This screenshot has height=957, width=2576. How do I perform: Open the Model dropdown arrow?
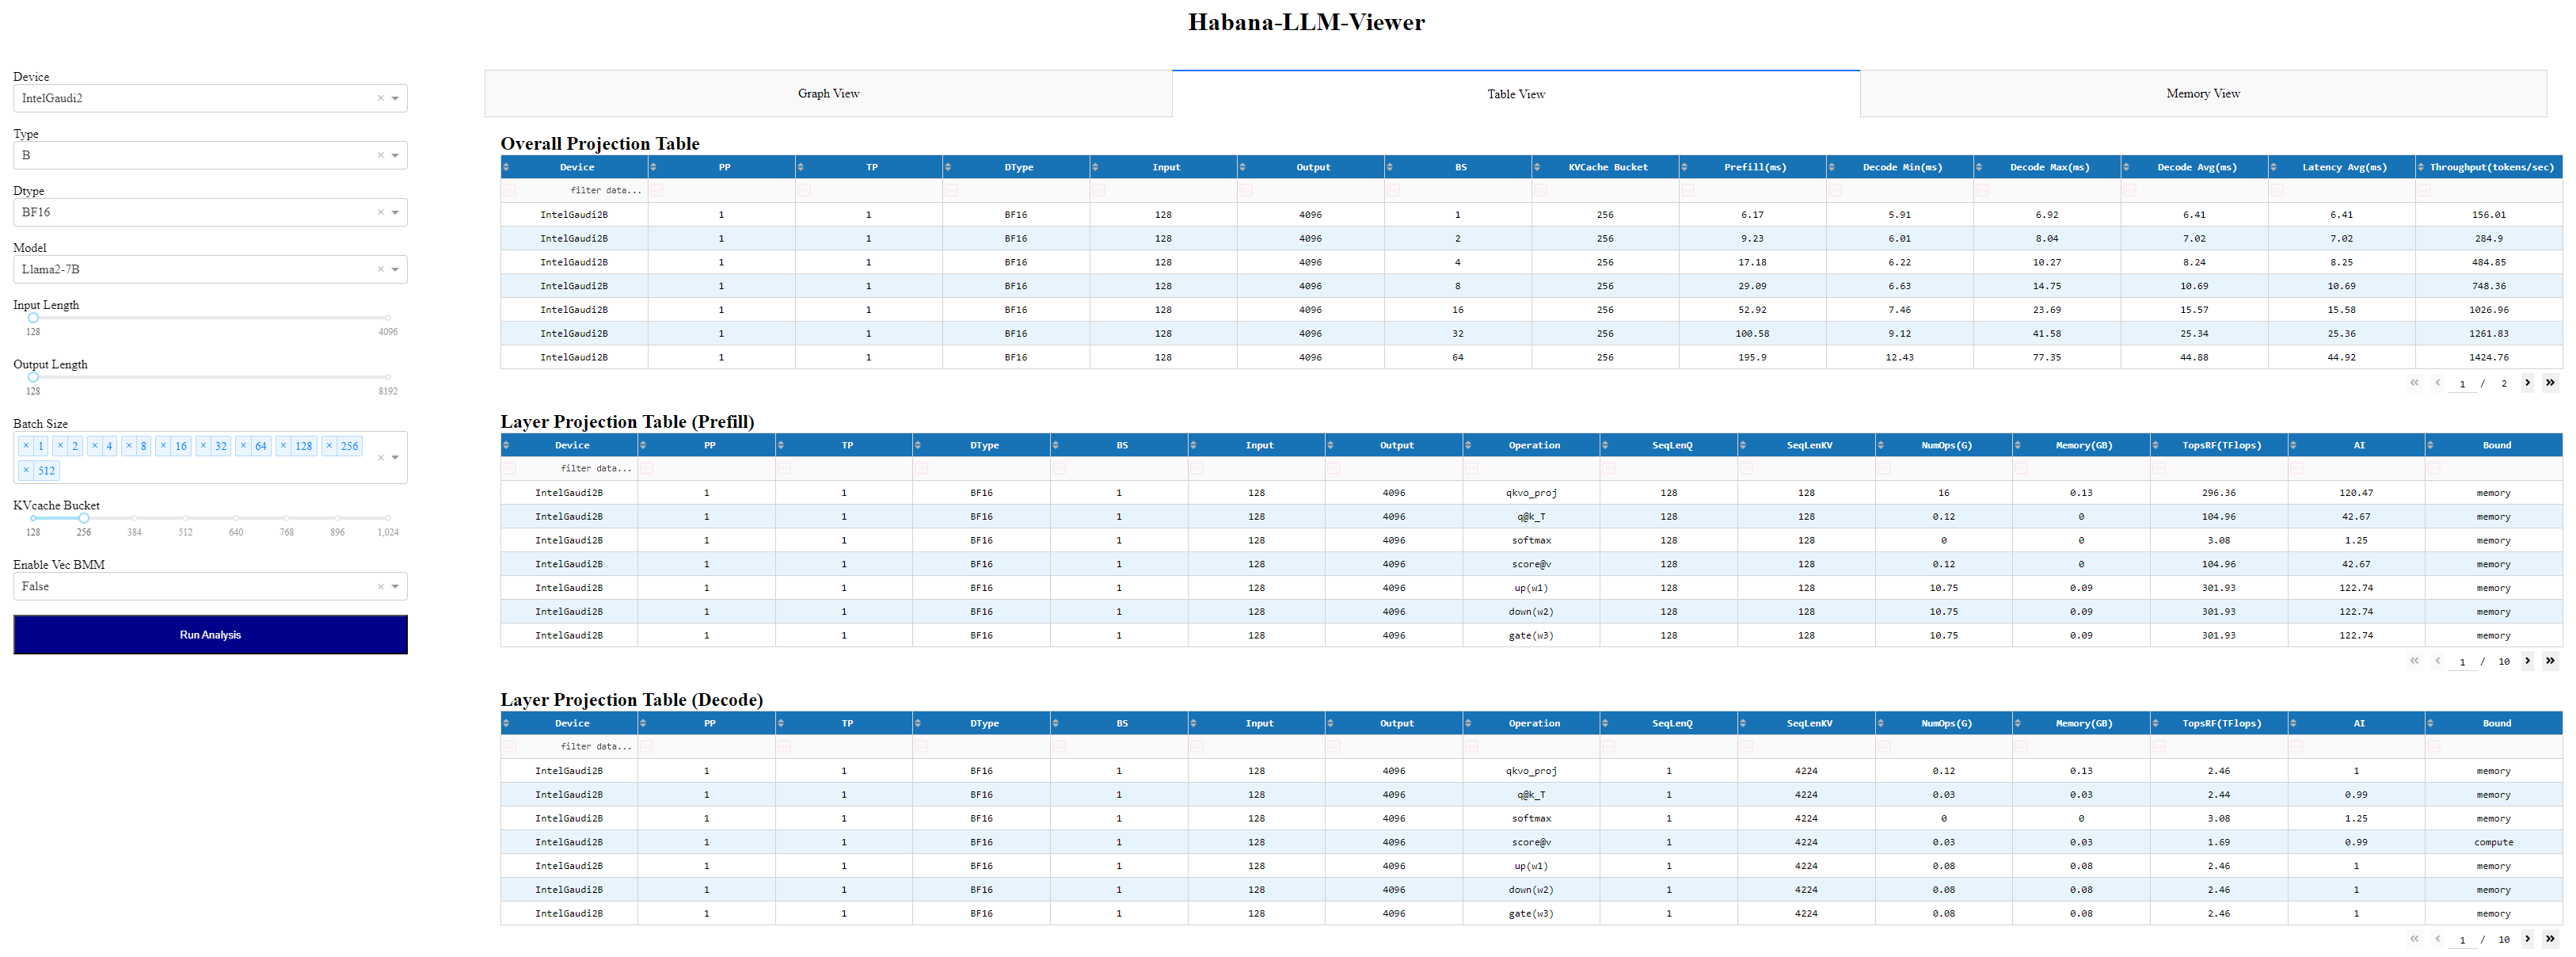click(395, 269)
